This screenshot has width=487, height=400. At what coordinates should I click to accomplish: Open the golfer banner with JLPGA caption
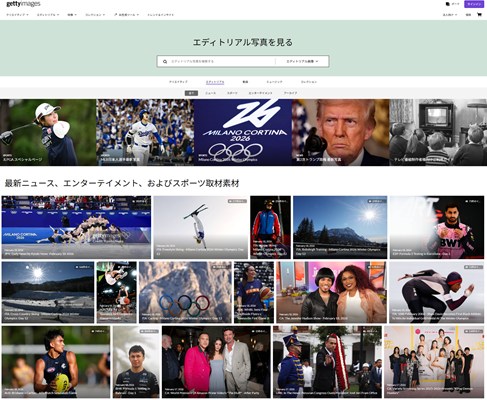click(48, 132)
